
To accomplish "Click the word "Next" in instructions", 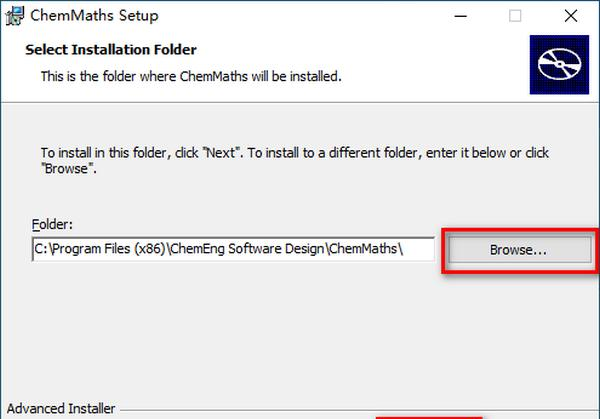I will [221, 153].
